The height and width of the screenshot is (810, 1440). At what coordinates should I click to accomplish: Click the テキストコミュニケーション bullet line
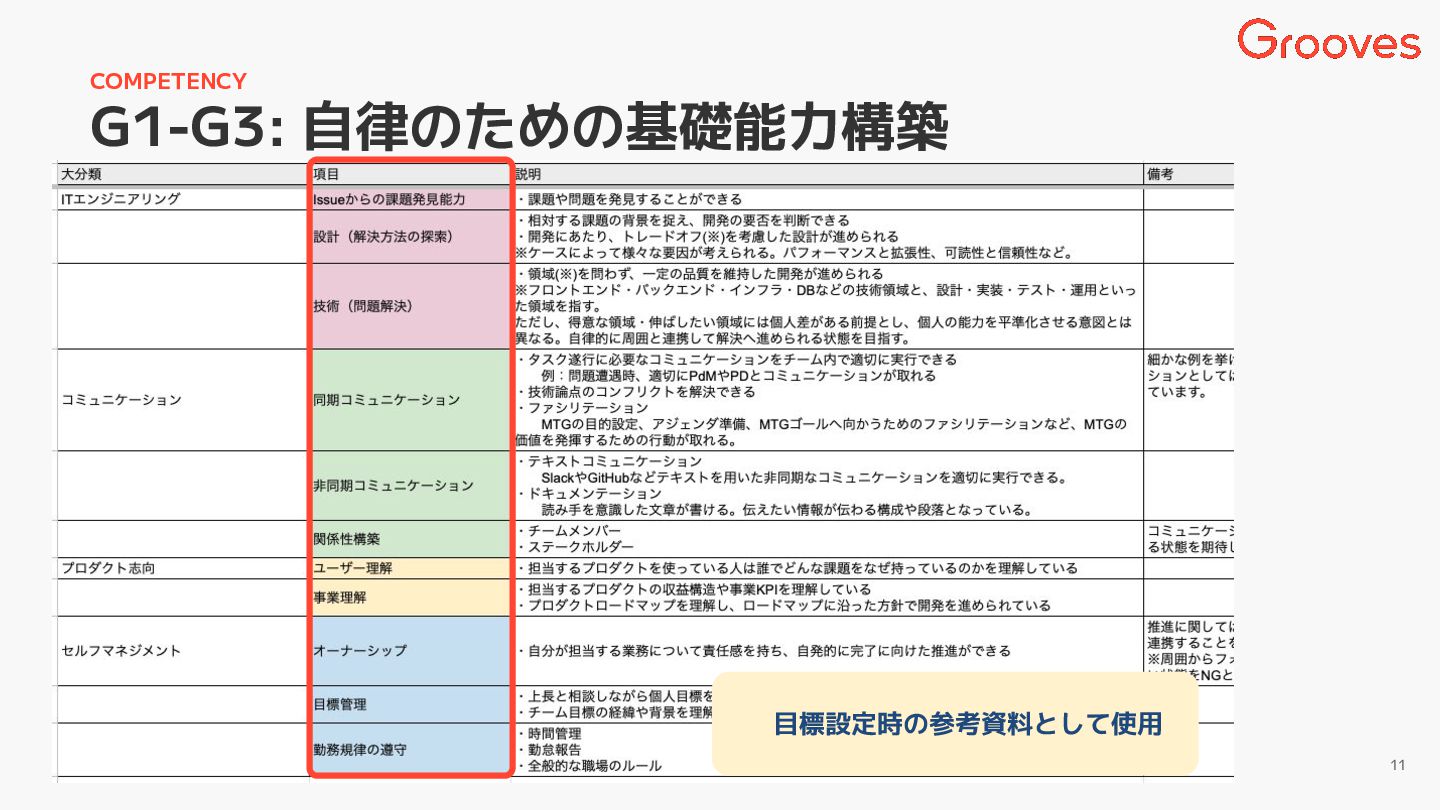click(x=610, y=461)
